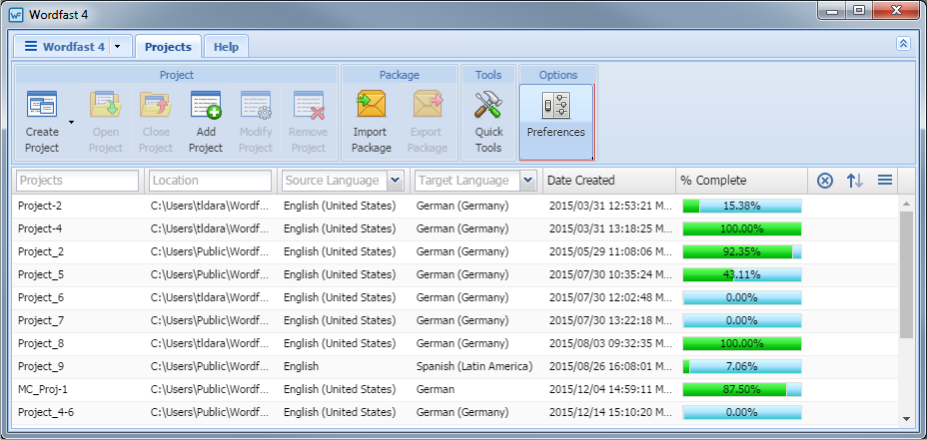Click the sort arrows icon

click(855, 180)
